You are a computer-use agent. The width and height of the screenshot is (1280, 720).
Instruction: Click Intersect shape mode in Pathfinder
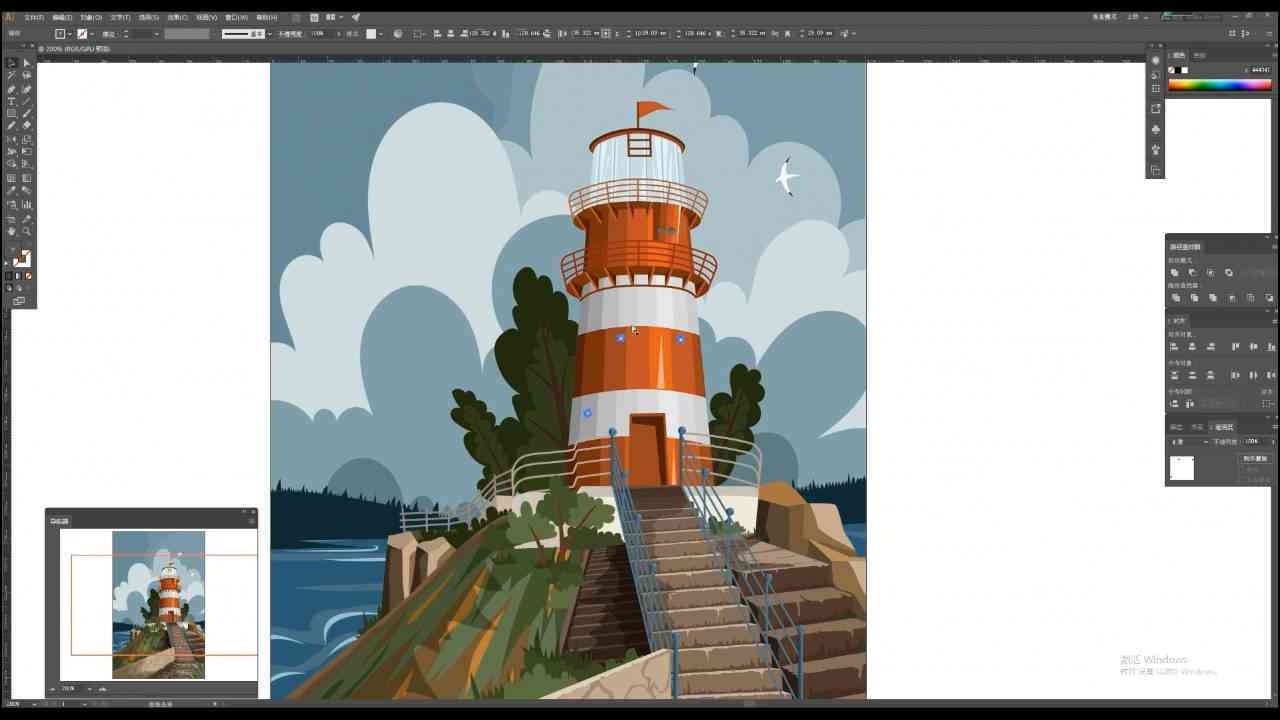[1210, 272]
